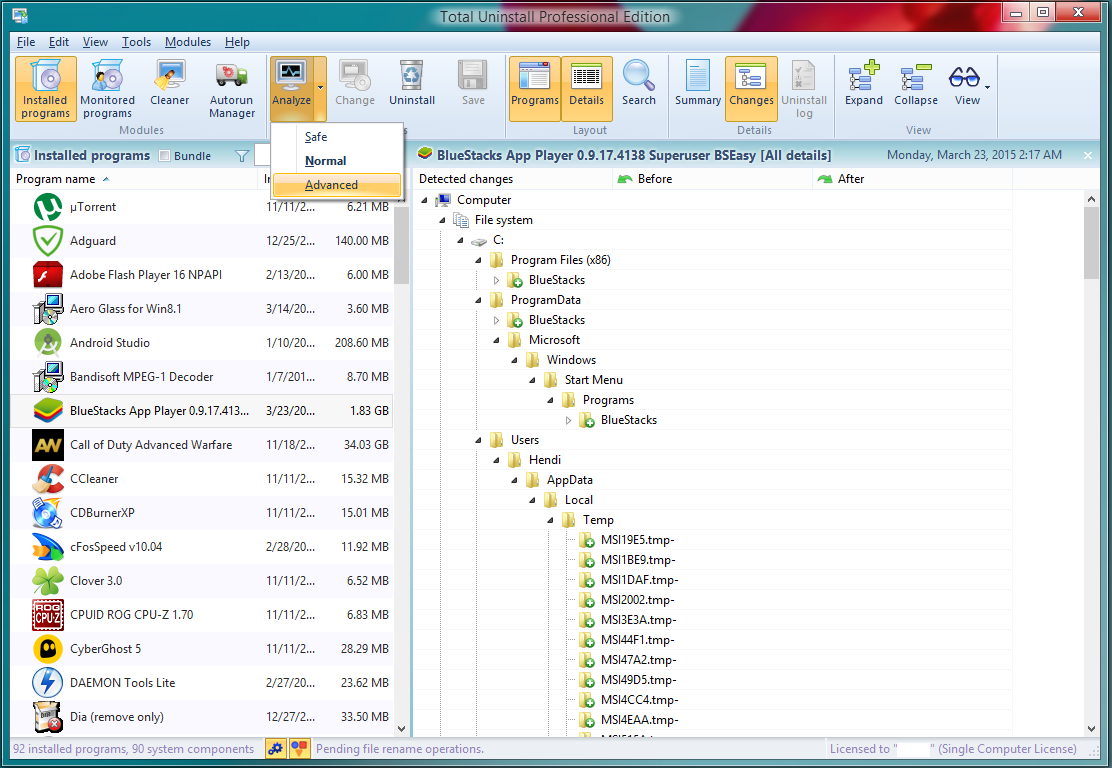Select Clover 3.0 entry
Image resolution: width=1112 pixels, height=768 pixels.
(202, 581)
